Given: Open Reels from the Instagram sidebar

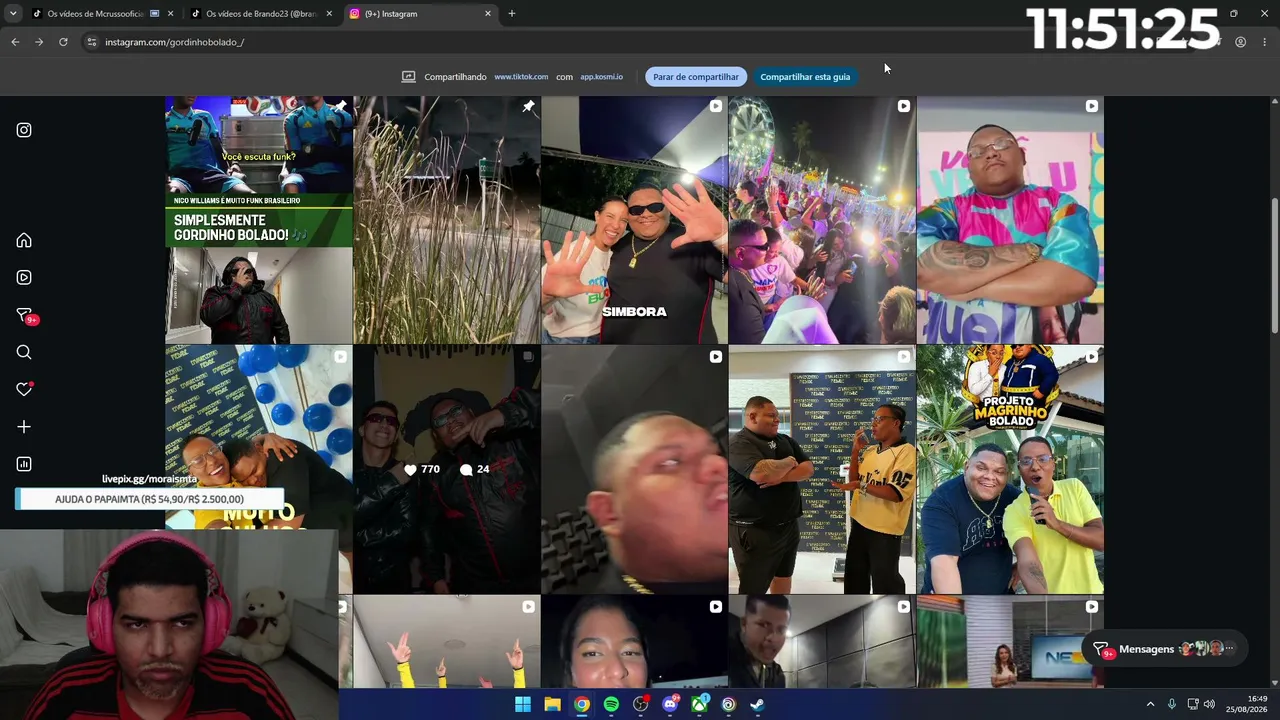Looking at the screenshot, I should [x=24, y=277].
